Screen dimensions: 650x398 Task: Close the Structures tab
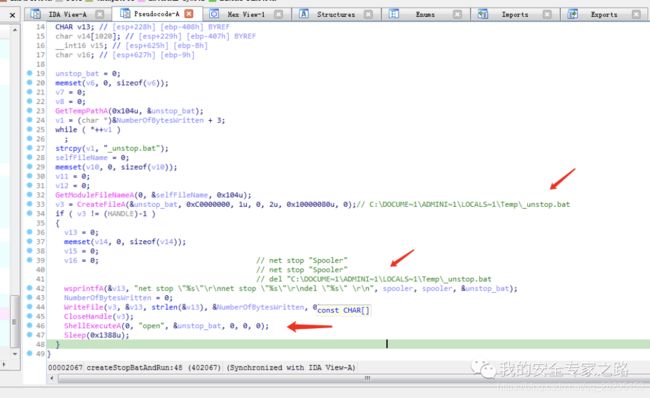point(368,15)
